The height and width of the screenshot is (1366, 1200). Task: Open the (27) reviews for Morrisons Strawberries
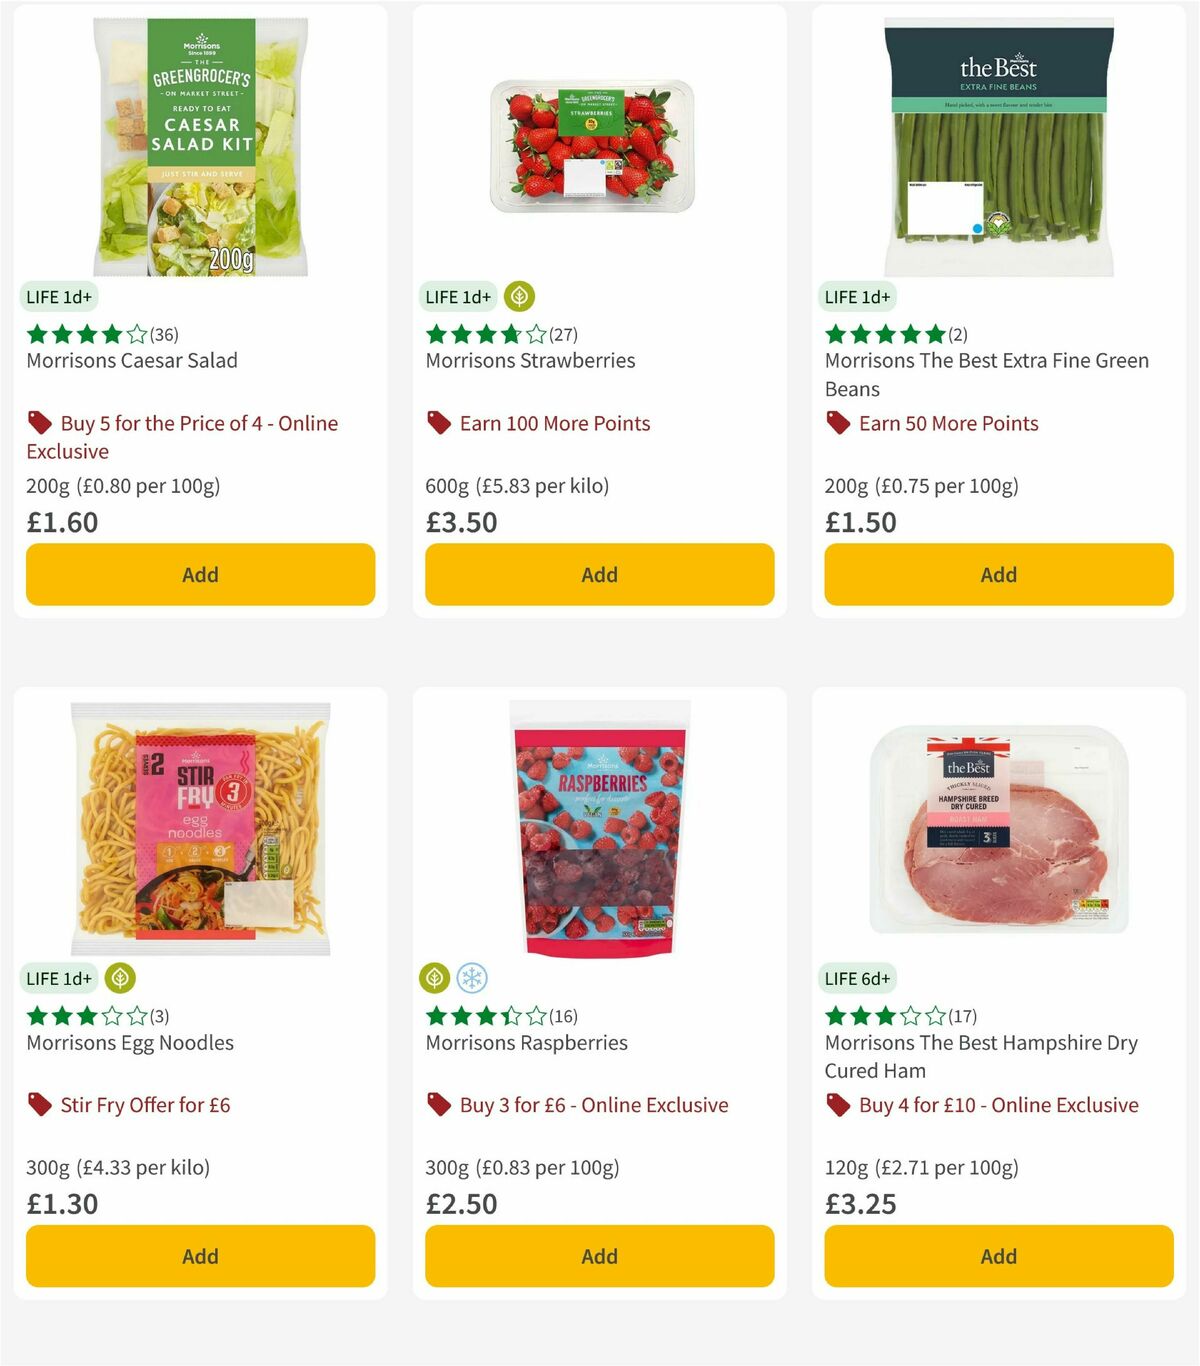tap(563, 334)
